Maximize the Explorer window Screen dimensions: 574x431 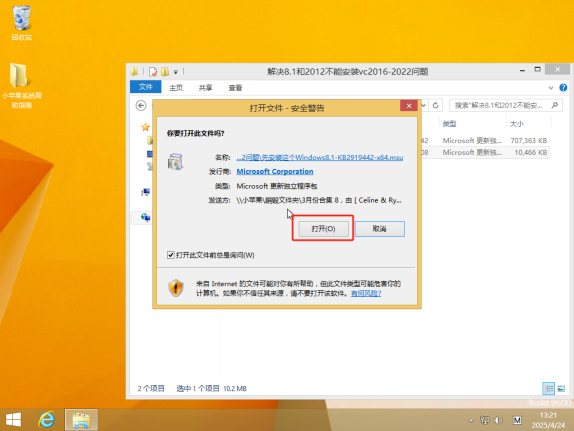(x=537, y=69)
